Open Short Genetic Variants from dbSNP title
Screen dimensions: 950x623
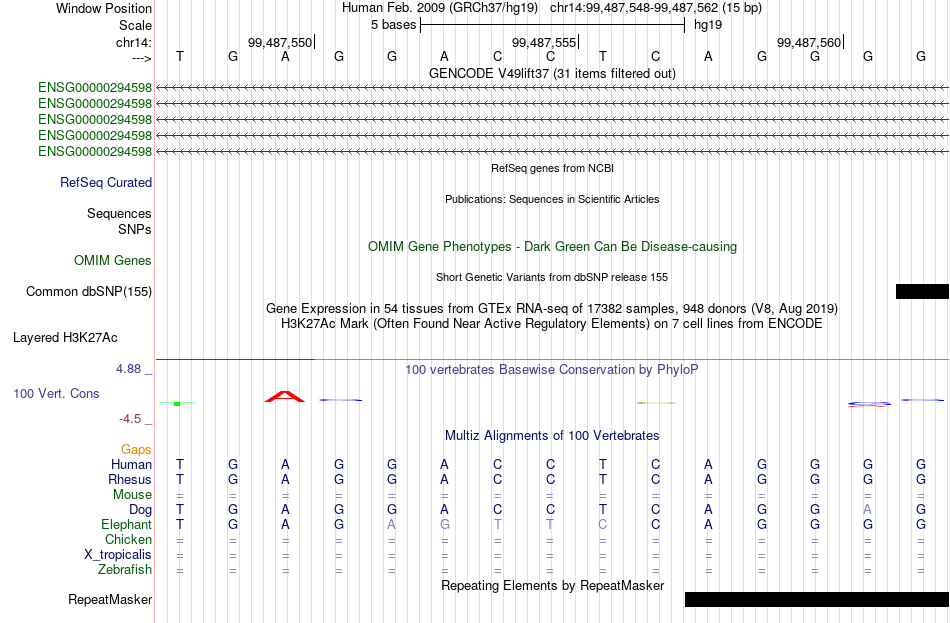(x=552, y=278)
